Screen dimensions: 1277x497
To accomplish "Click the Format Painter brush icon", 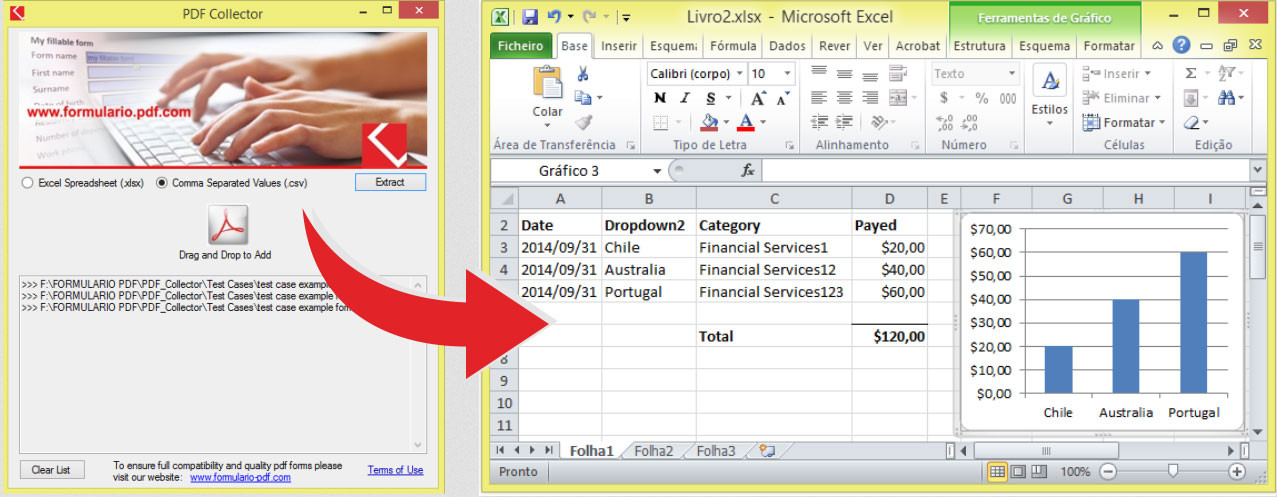I will tap(583, 122).
